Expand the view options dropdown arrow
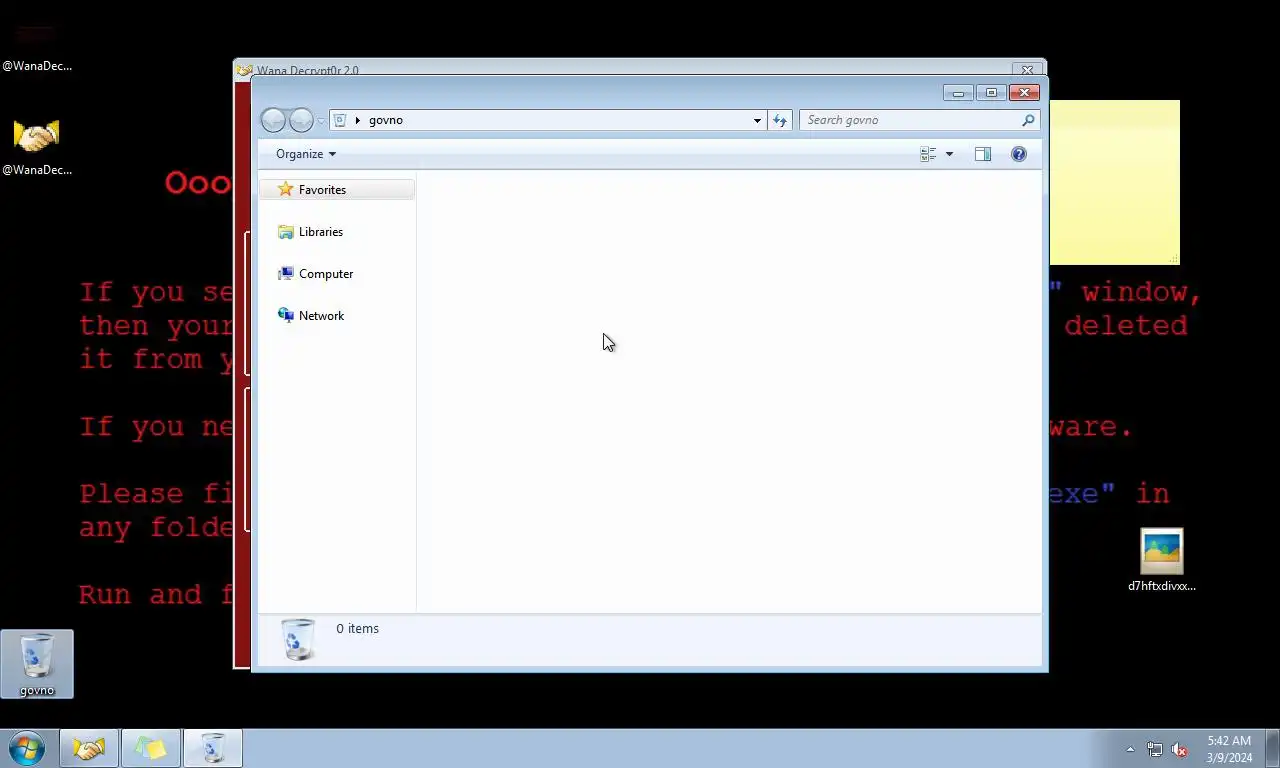The height and width of the screenshot is (768, 1280). pos(949,154)
